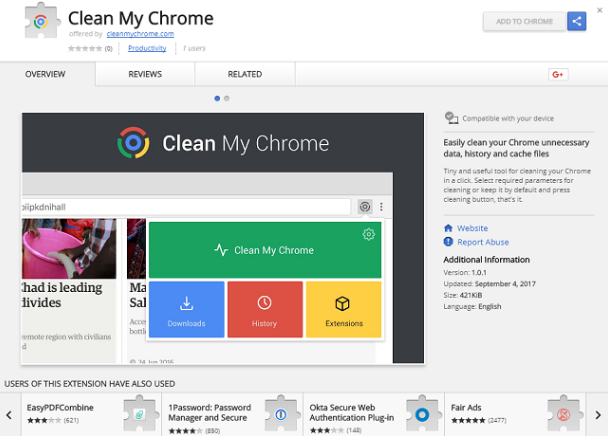The width and height of the screenshot is (611, 436).
Task: Click the Clean My Chrome title text
Action: click(141, 18)
